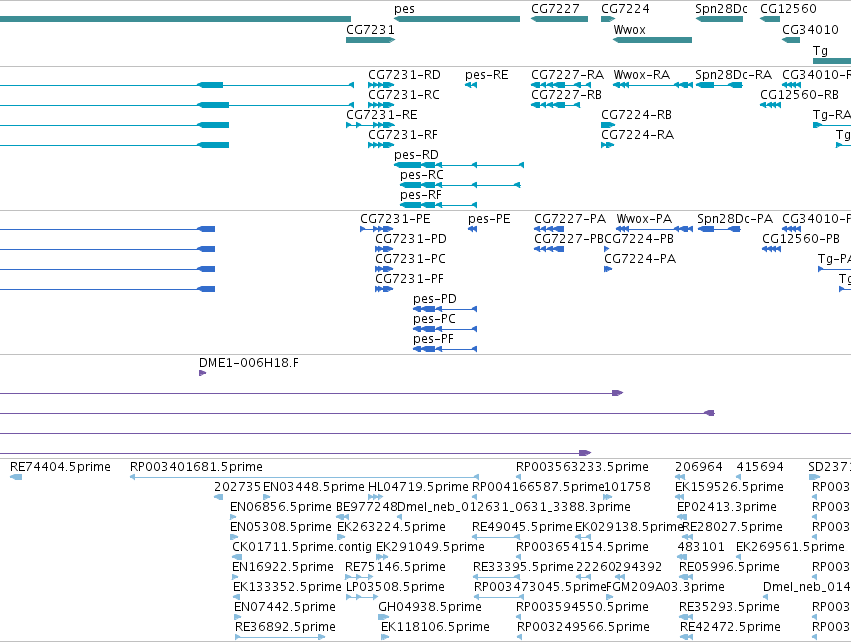Click the Wwox-PA protein label
Viewport: 851px width, 642px height.
(x=644, y=219)
